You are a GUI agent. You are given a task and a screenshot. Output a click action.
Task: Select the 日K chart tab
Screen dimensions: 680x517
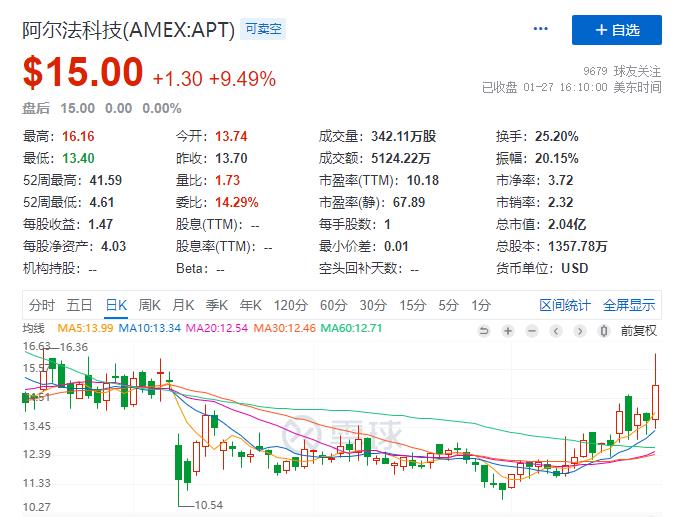click(116, 305)
